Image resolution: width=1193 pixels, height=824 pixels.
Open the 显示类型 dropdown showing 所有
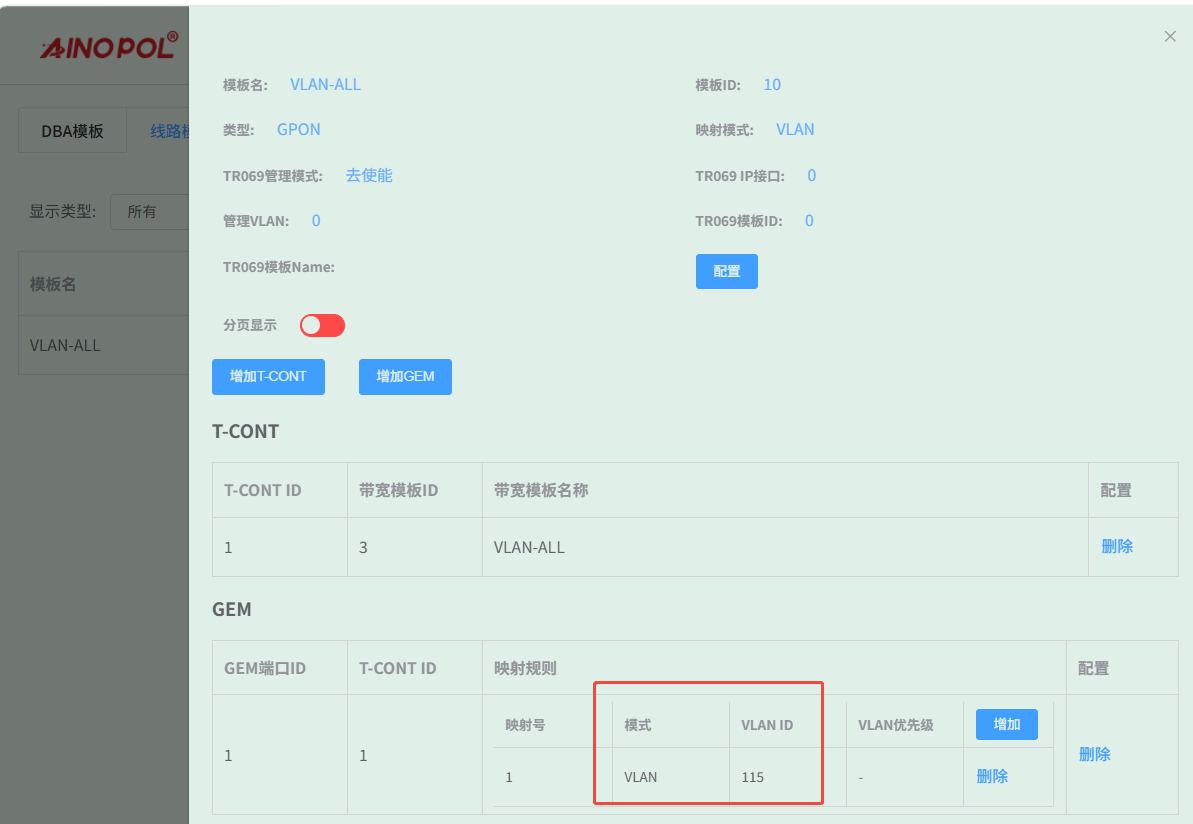pos(150,212)
